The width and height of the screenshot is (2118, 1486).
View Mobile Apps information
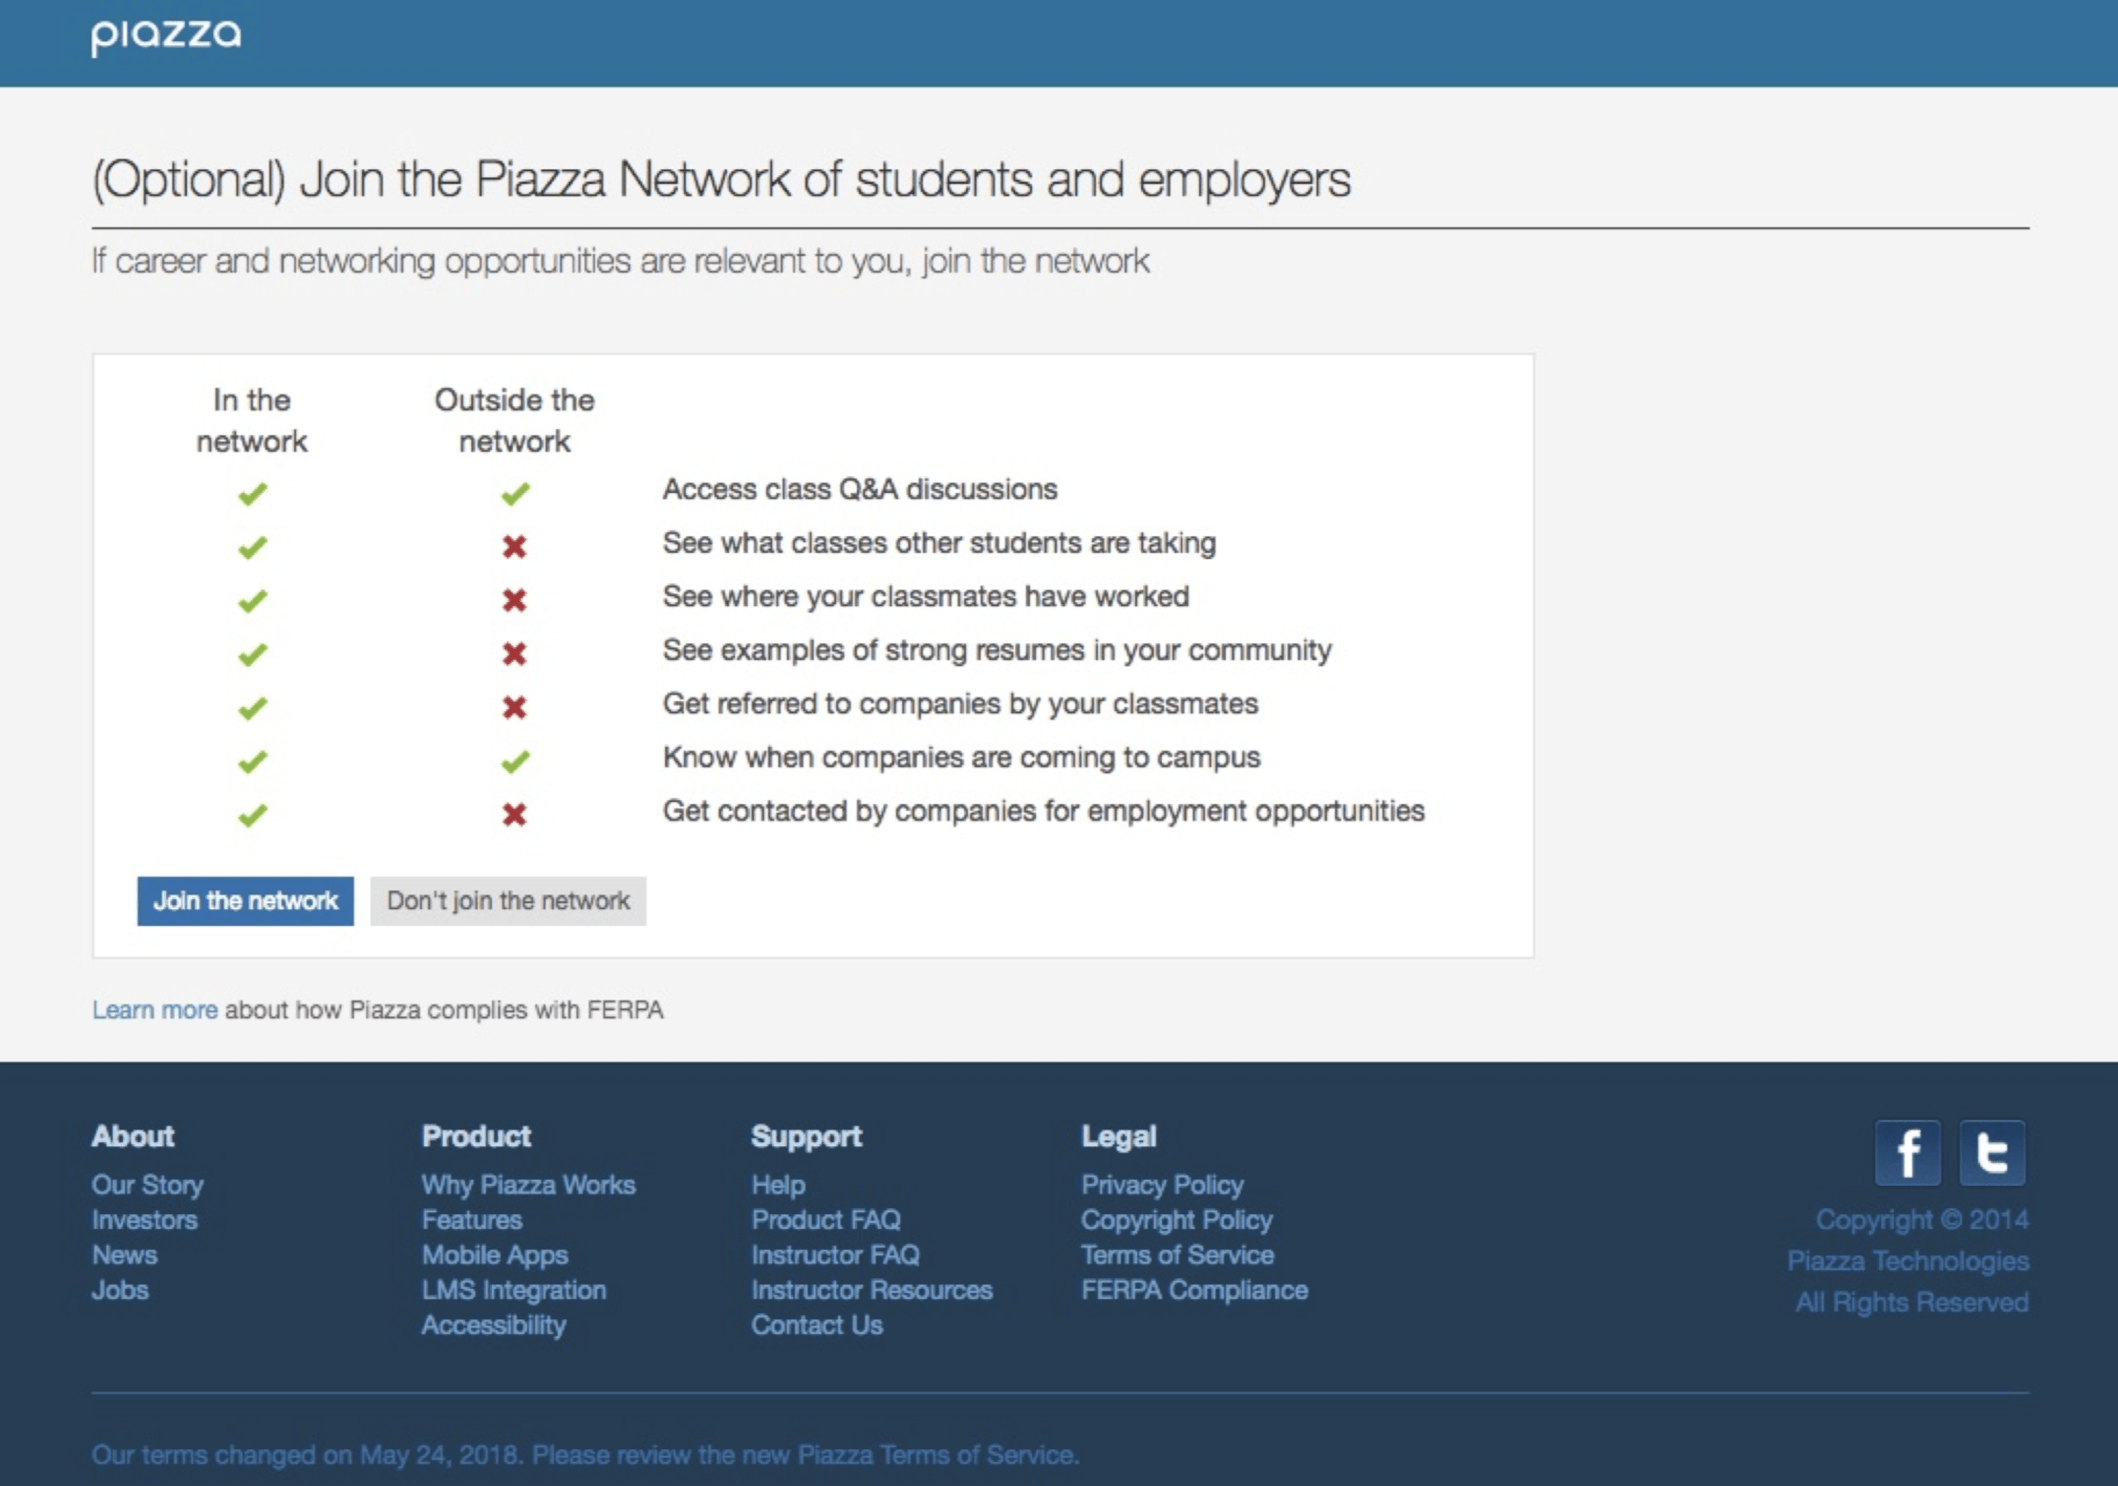496,1255
